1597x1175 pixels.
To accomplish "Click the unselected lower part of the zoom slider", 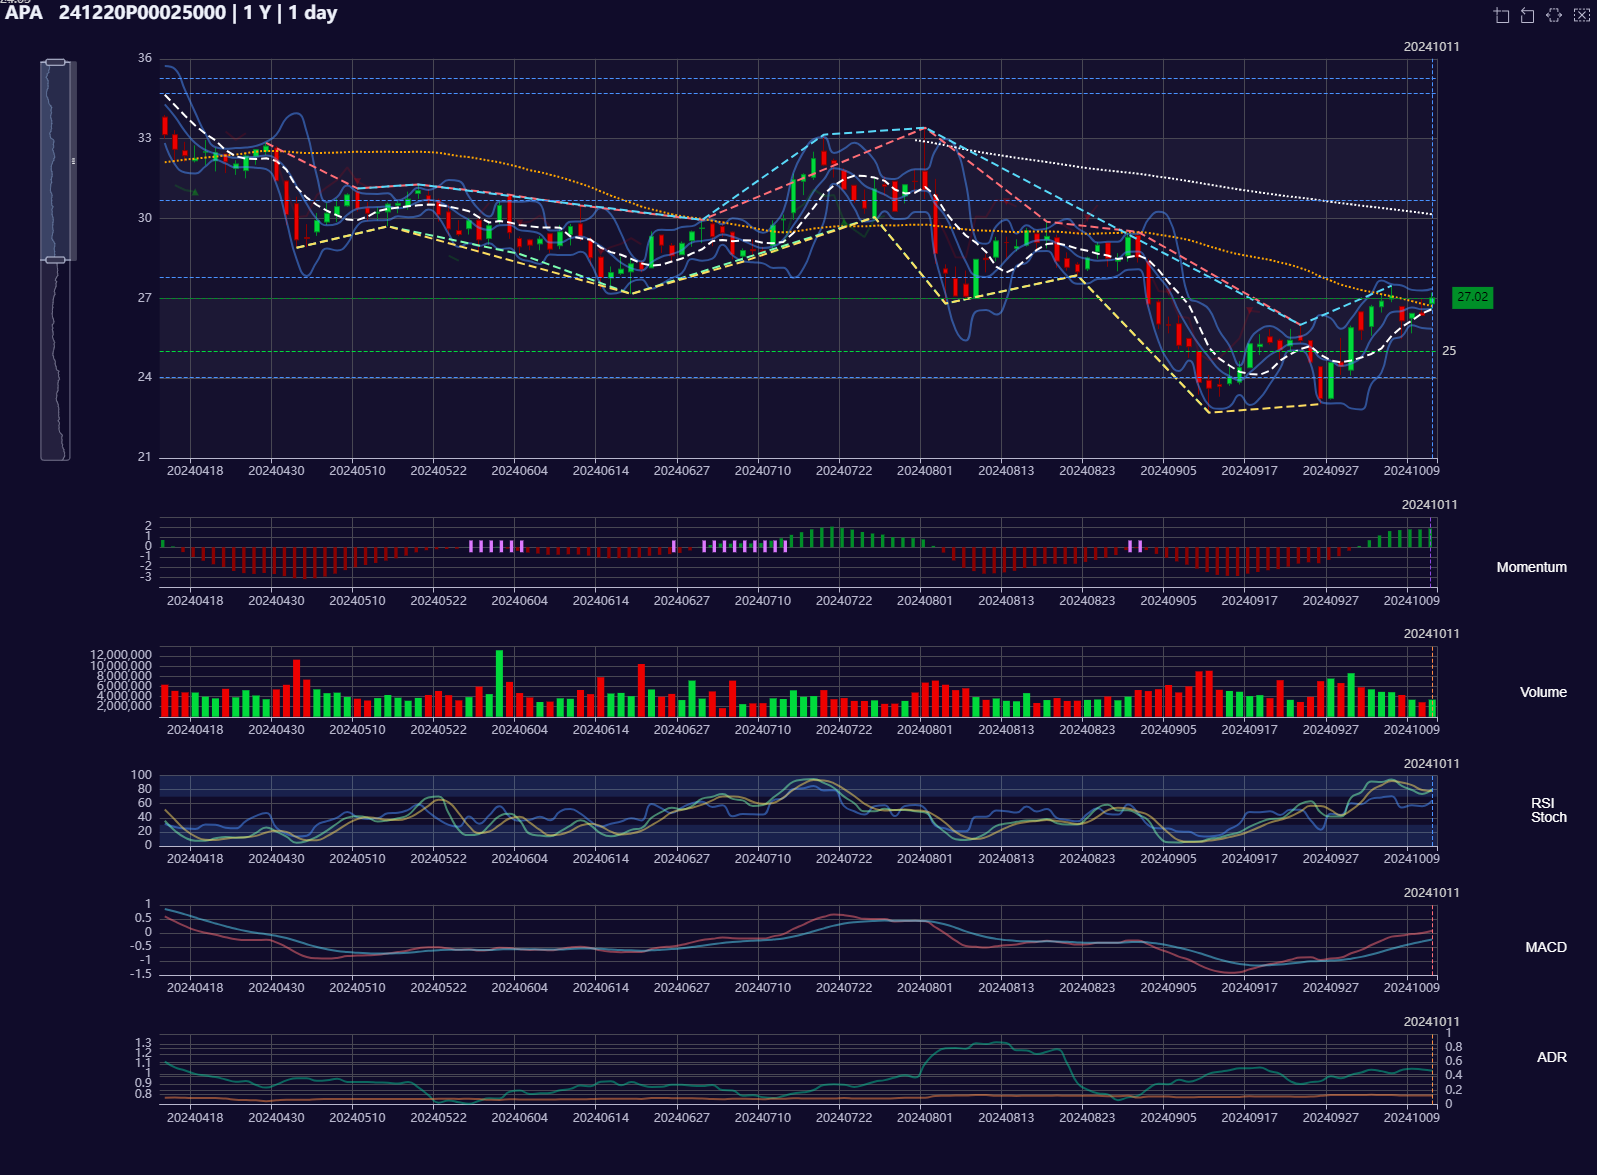I will point(56,360).
